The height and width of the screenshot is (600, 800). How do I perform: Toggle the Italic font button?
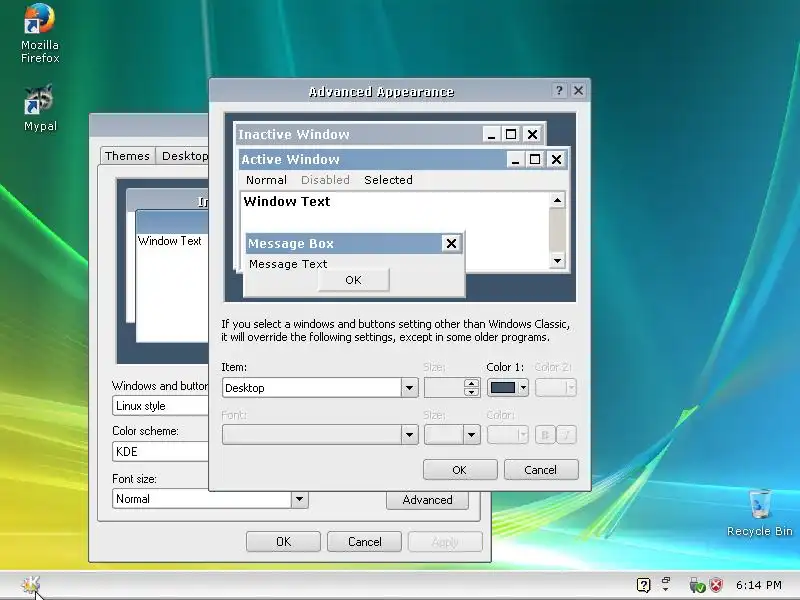coord(566,435)
